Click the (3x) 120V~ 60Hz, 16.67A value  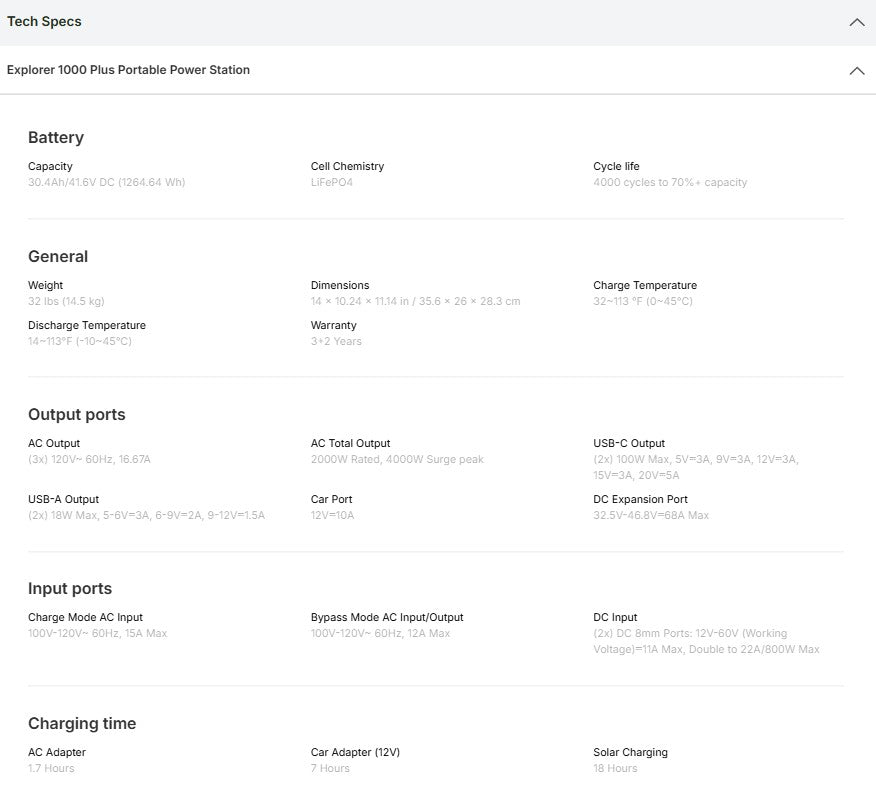(x=89, y=459)
